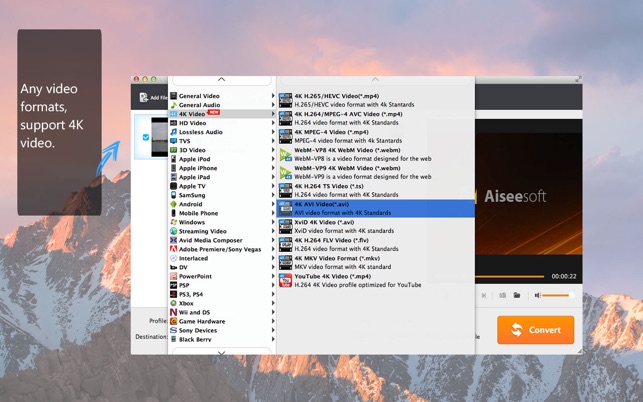The image size is (643, 402).
Task: Select the Apple iPod category
Action: [222, 159]
